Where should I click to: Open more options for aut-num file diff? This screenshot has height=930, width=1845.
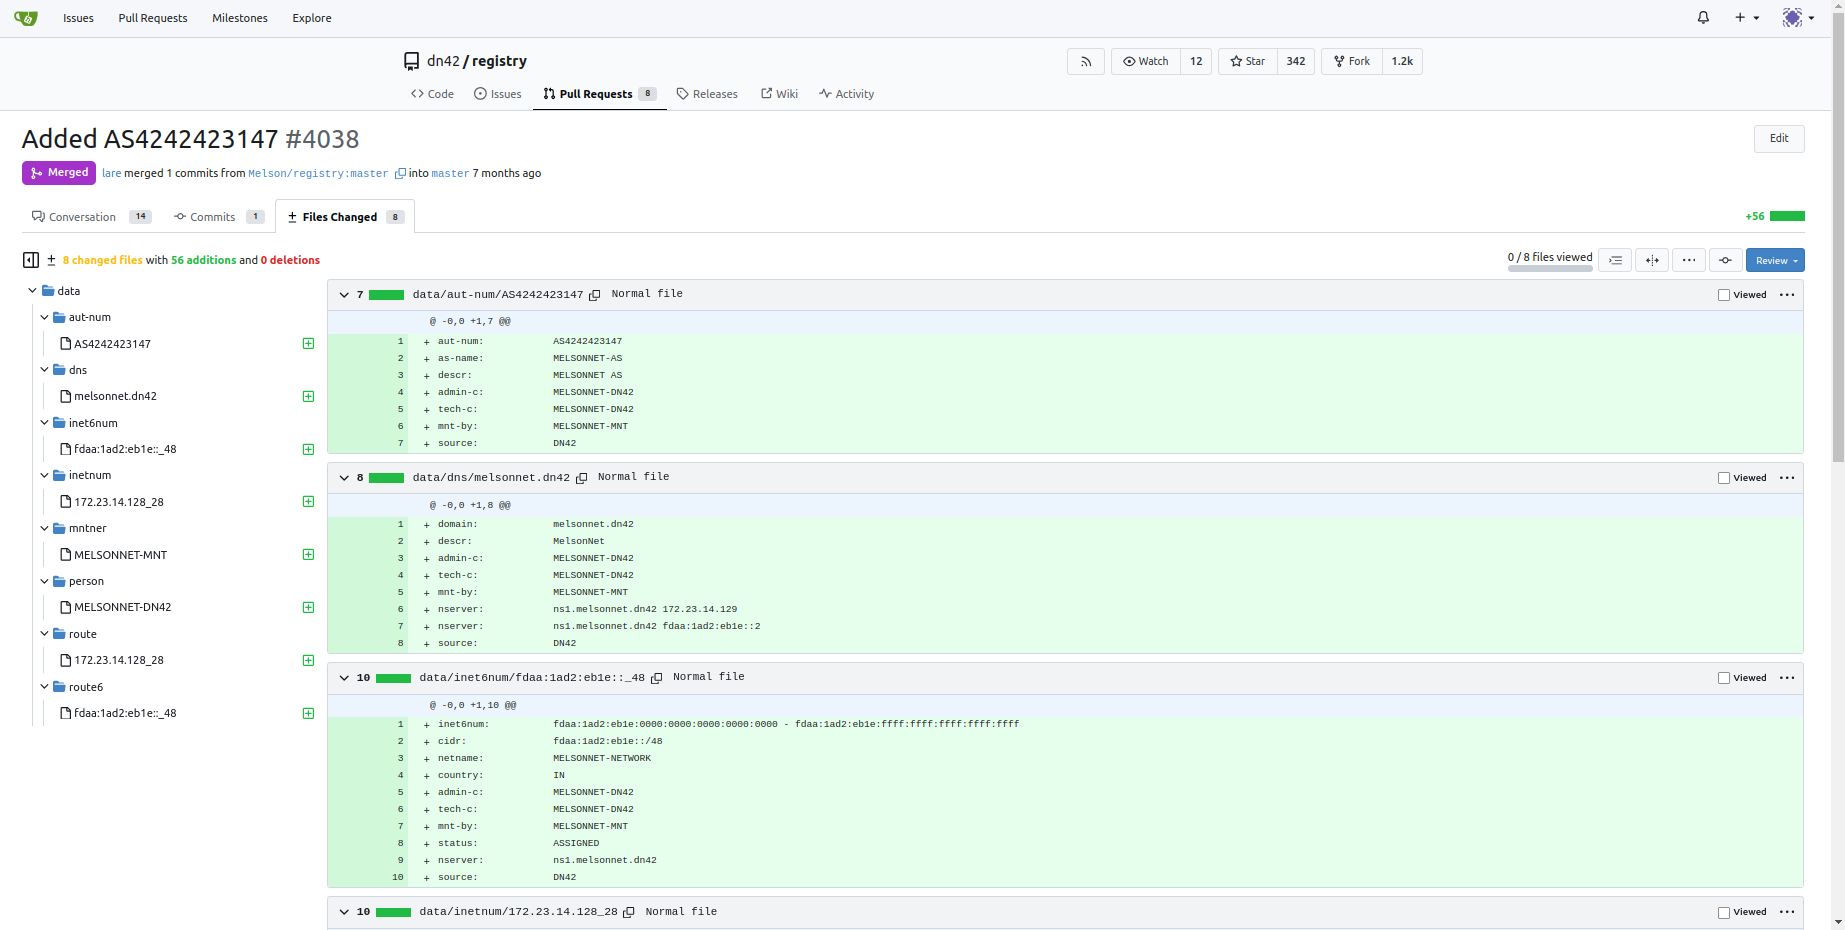(1787, 295)
